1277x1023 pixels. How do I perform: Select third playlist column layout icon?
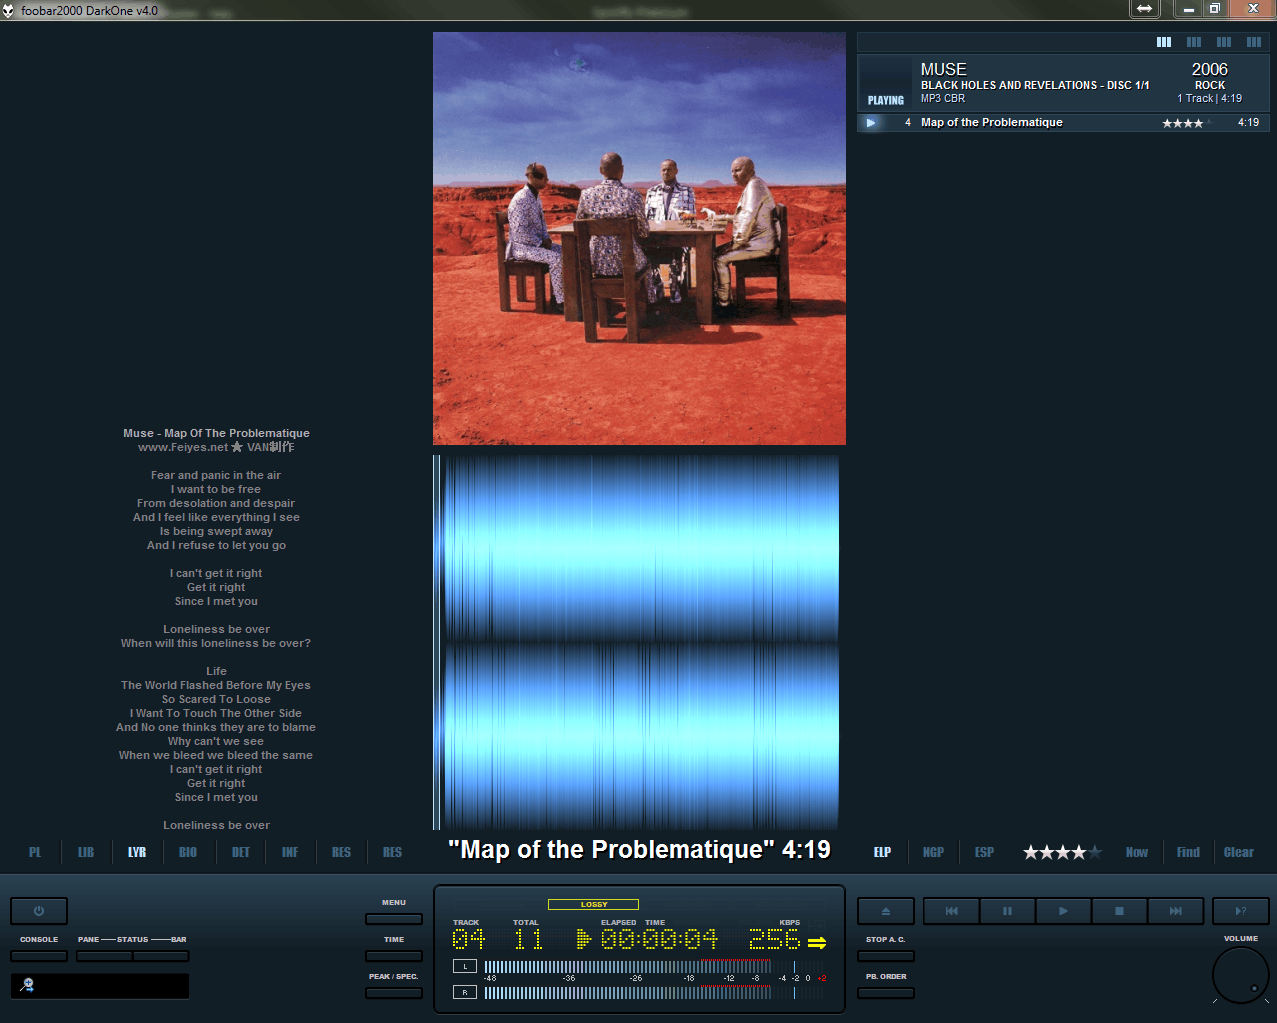(1224, 42)
